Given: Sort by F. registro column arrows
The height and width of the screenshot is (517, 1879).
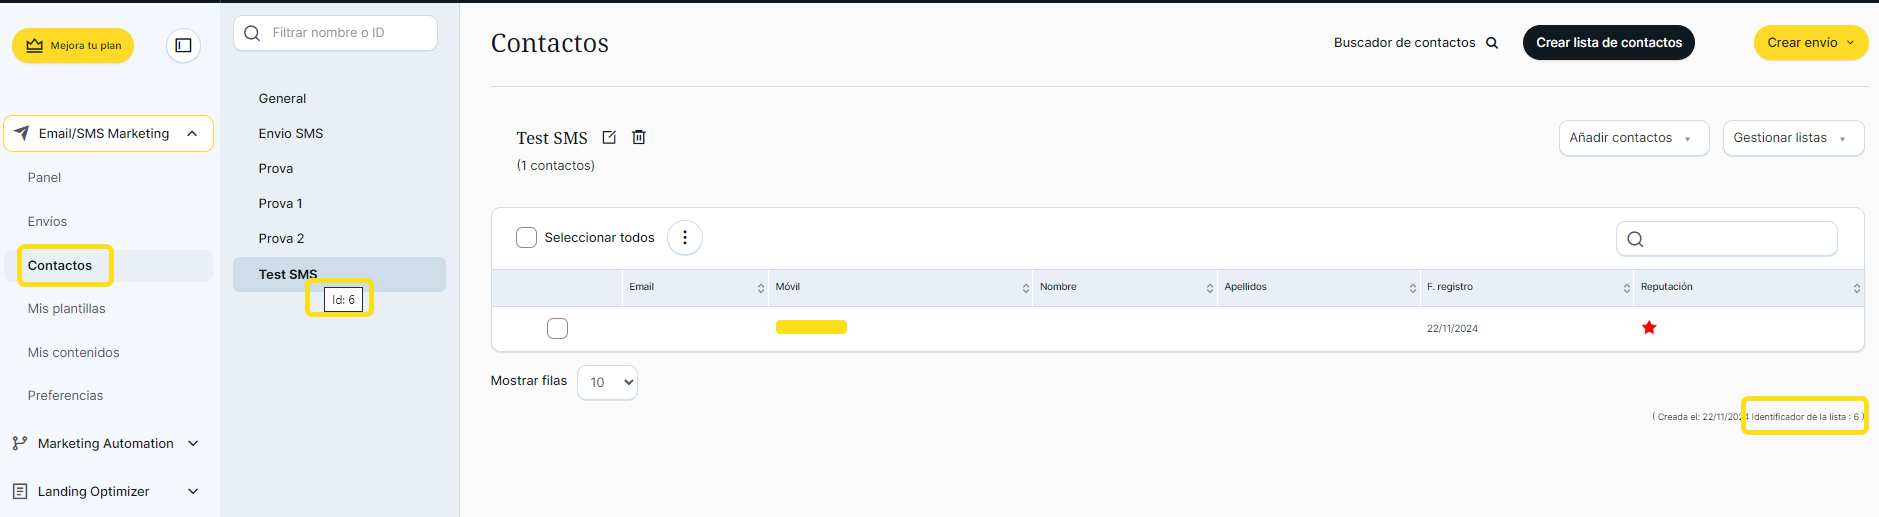Looking at the screenshot, I should [1626, 288].
